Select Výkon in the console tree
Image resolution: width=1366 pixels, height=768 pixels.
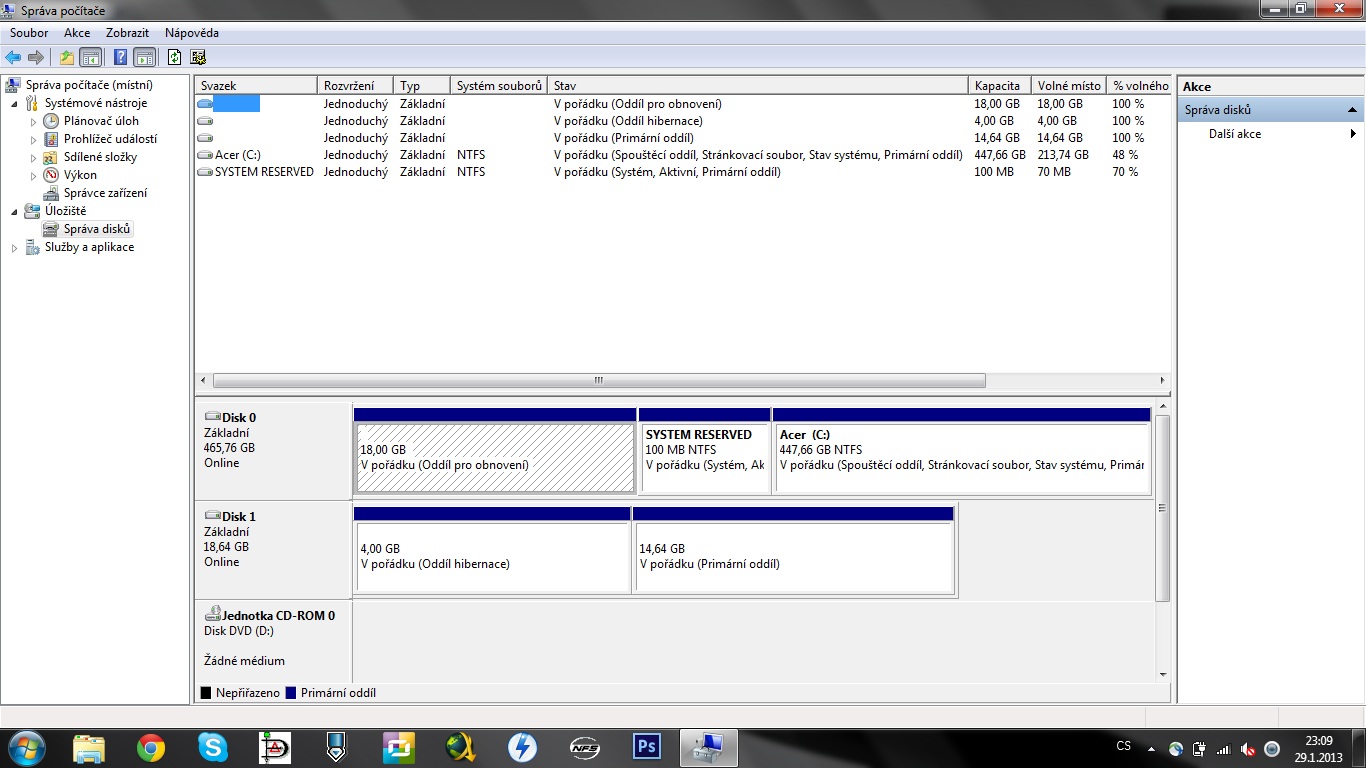(80, 175)
